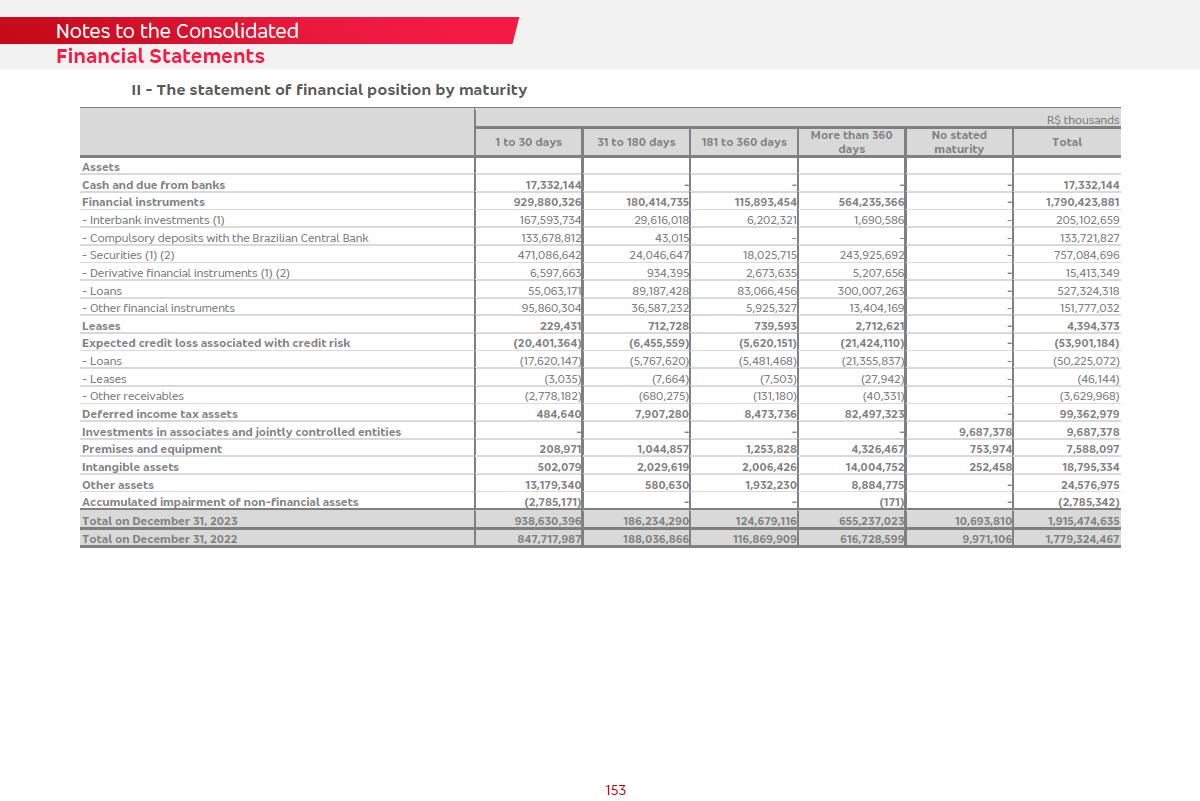
Task: Click the "1 to 30 days" column header
Action: pyautogui.click(x=528, y=142)
